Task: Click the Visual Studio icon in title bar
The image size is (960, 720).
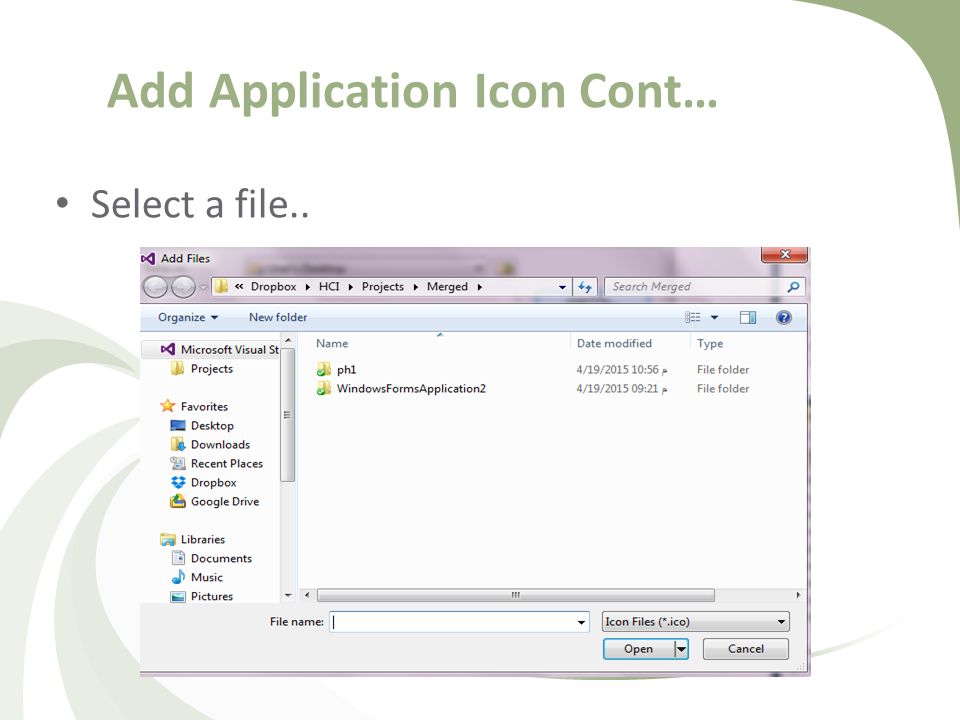Action: click(148, 258)
